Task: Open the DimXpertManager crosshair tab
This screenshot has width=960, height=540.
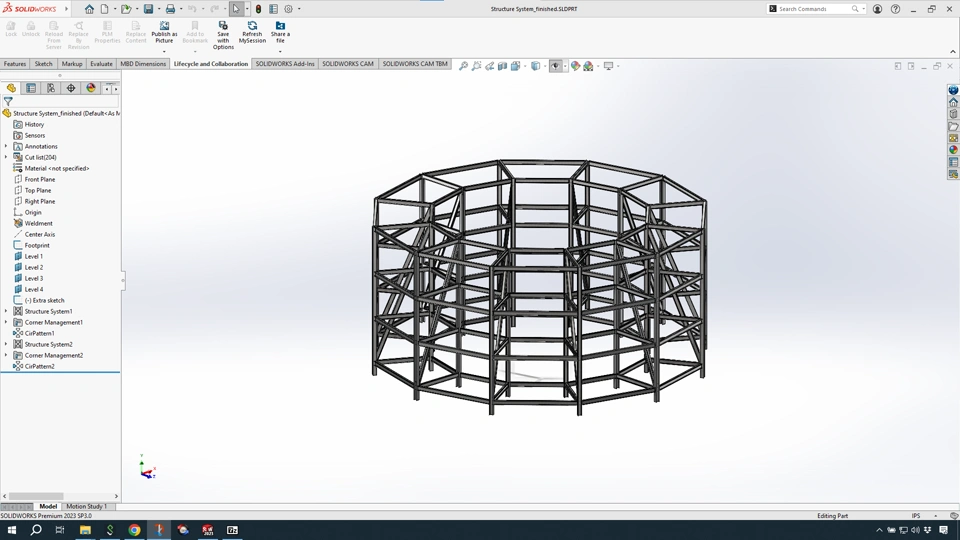Action: 71,88
